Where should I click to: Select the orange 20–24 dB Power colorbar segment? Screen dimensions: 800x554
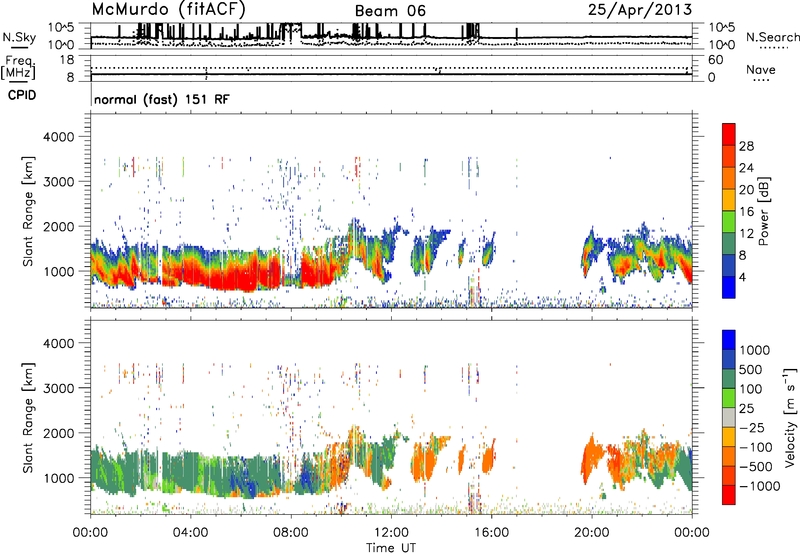pyautogui.click(x=729, y=178)
